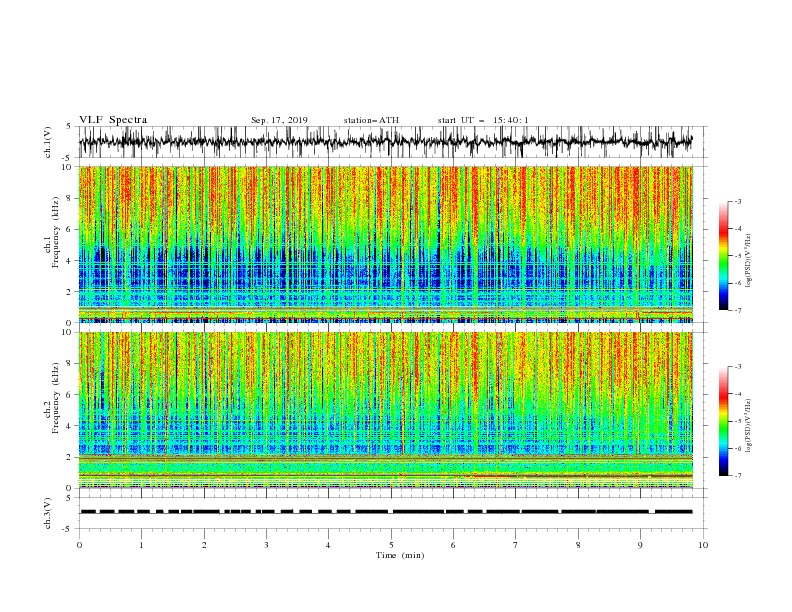Click the '10' tick label on time axis
This screenshot has width=792, height=612.
coord(703,545)
